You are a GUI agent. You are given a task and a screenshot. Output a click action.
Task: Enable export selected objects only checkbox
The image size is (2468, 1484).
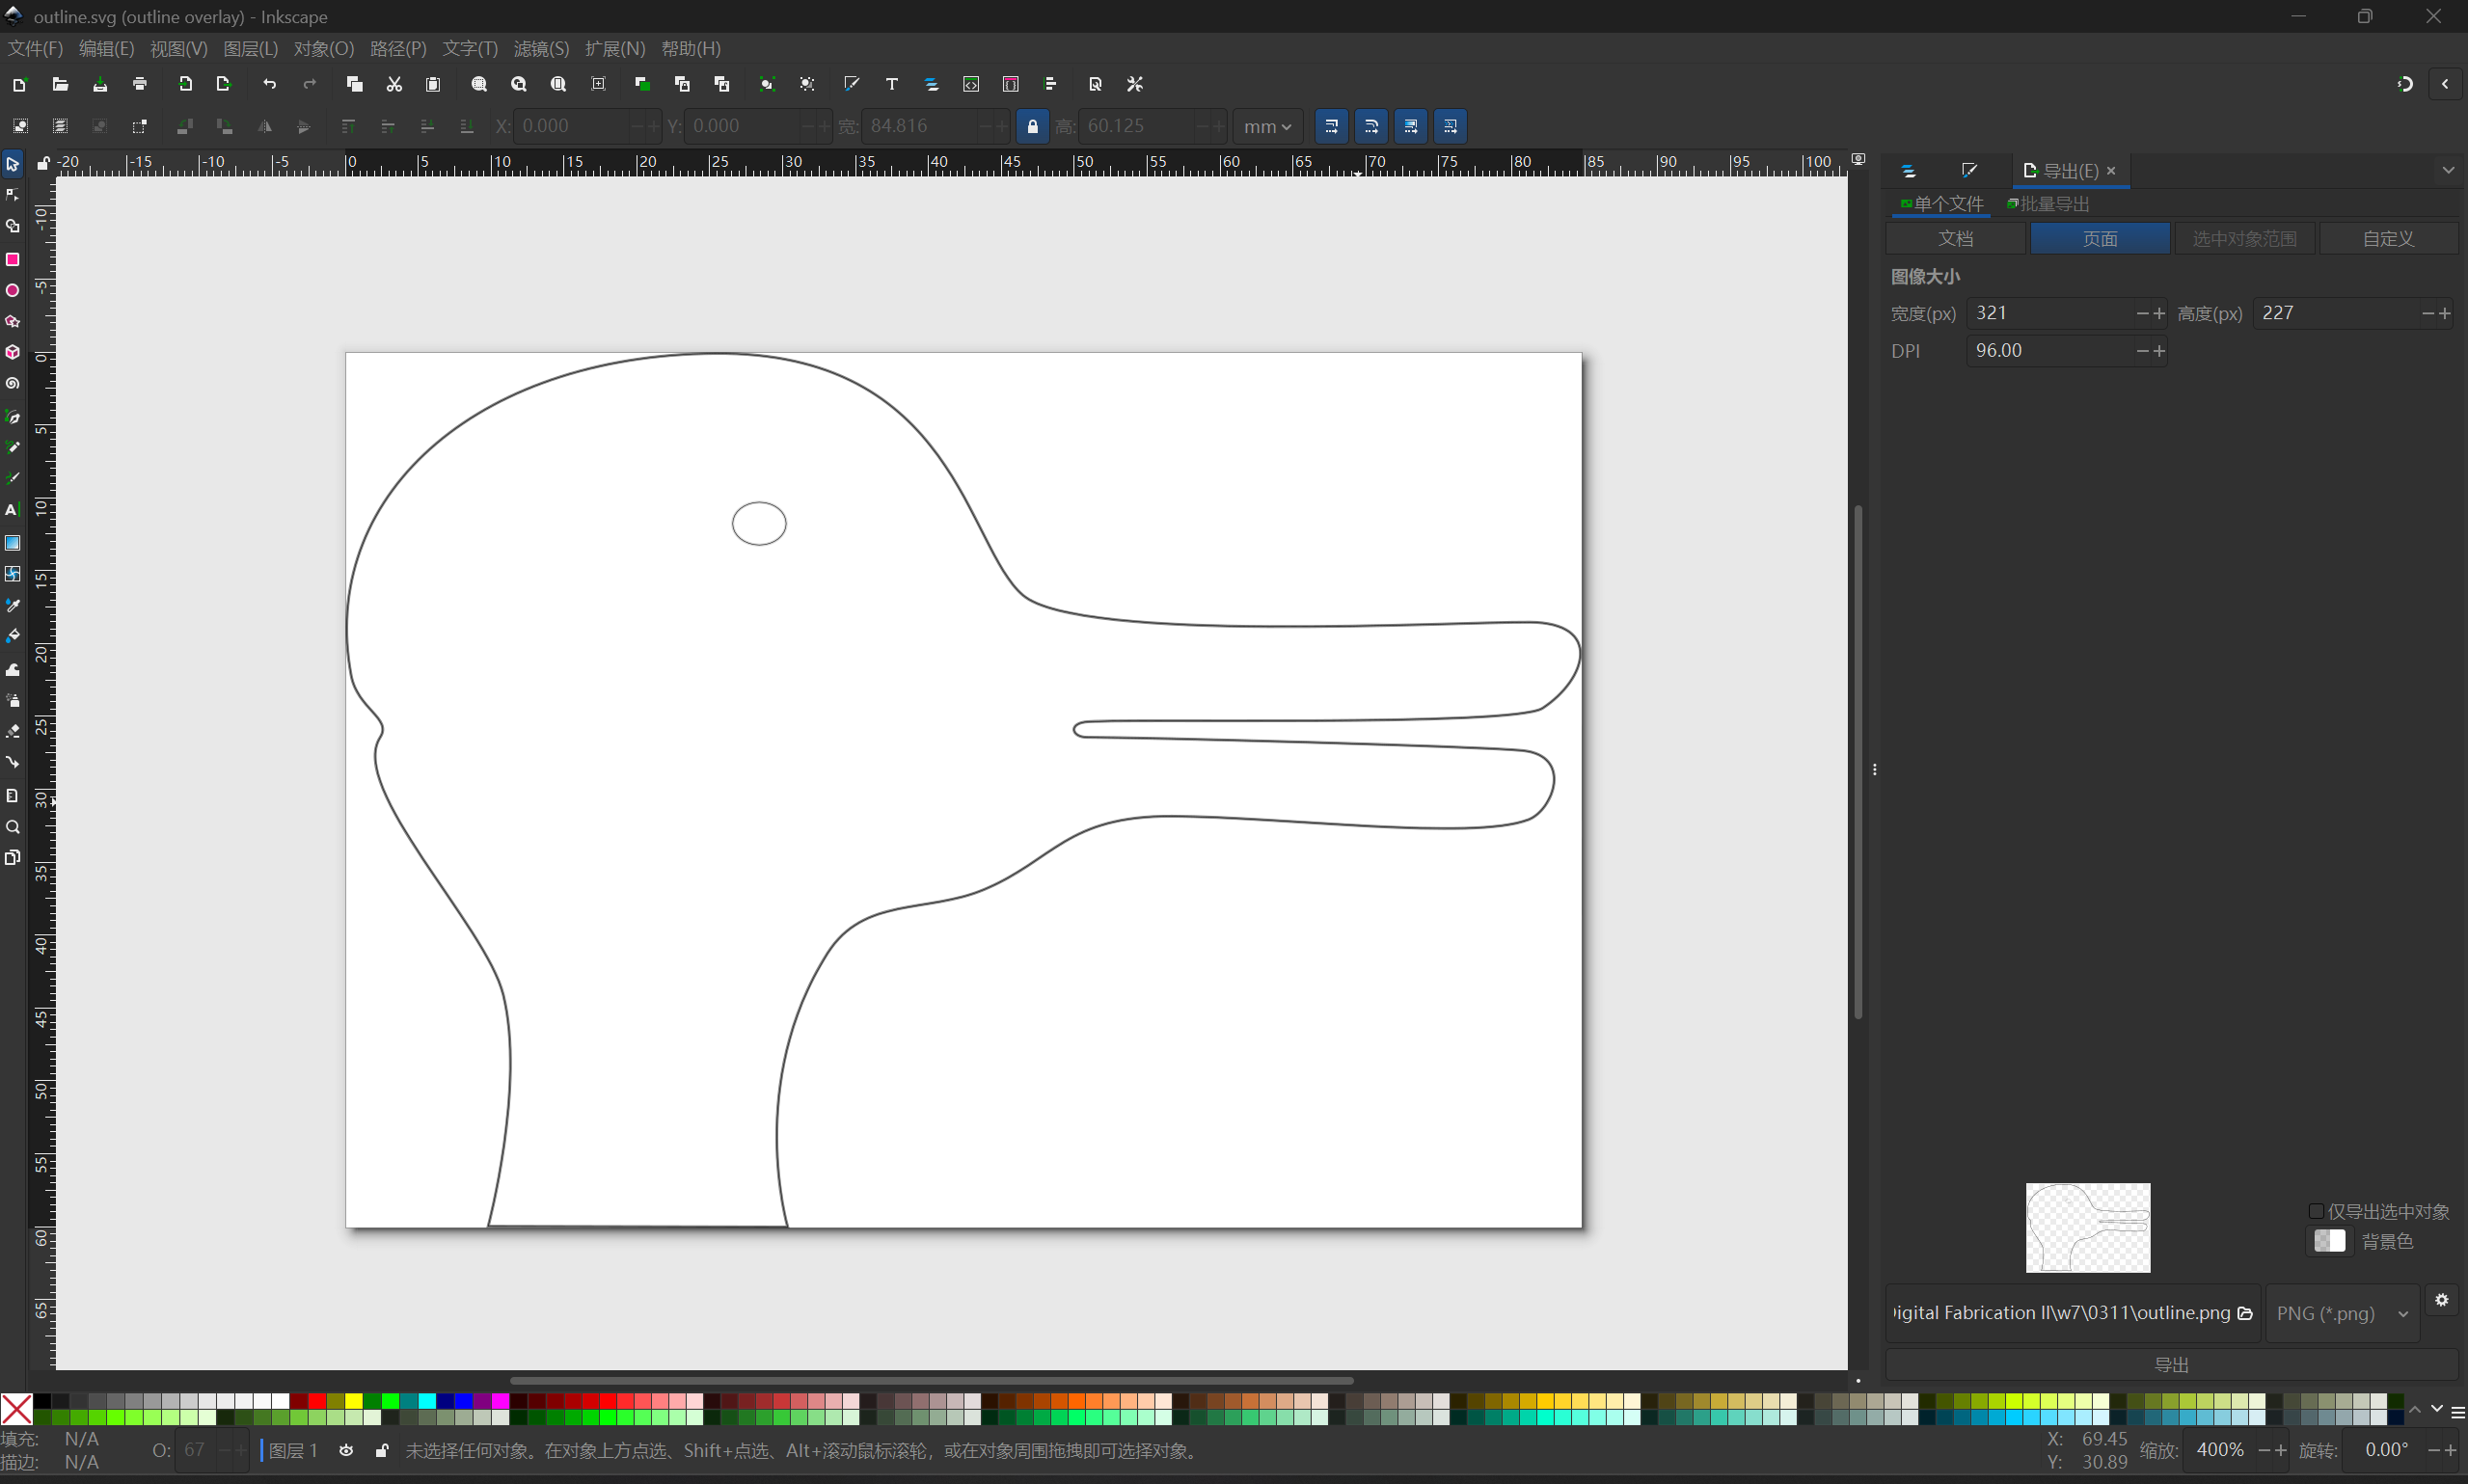[2316, 1211]
